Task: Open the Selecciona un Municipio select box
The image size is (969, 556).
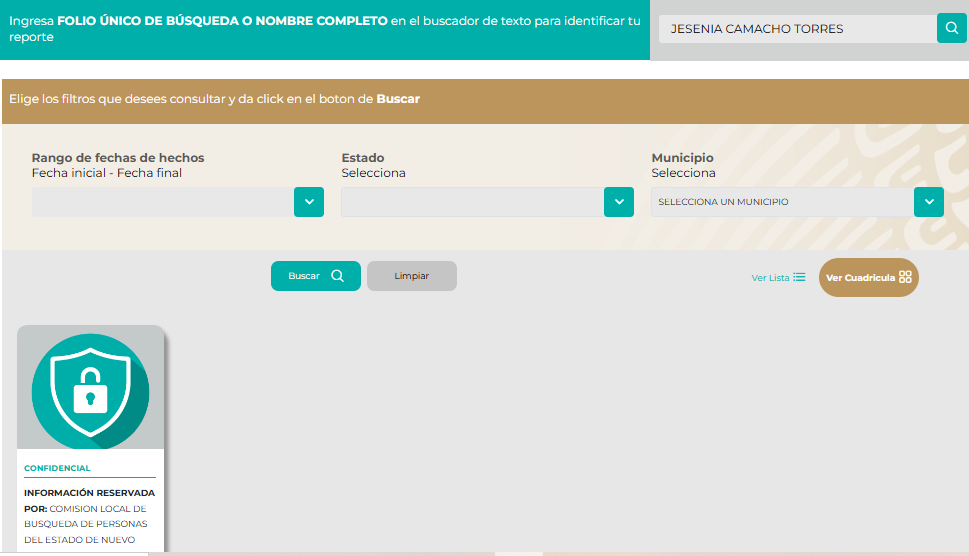Action: [782, 202]
